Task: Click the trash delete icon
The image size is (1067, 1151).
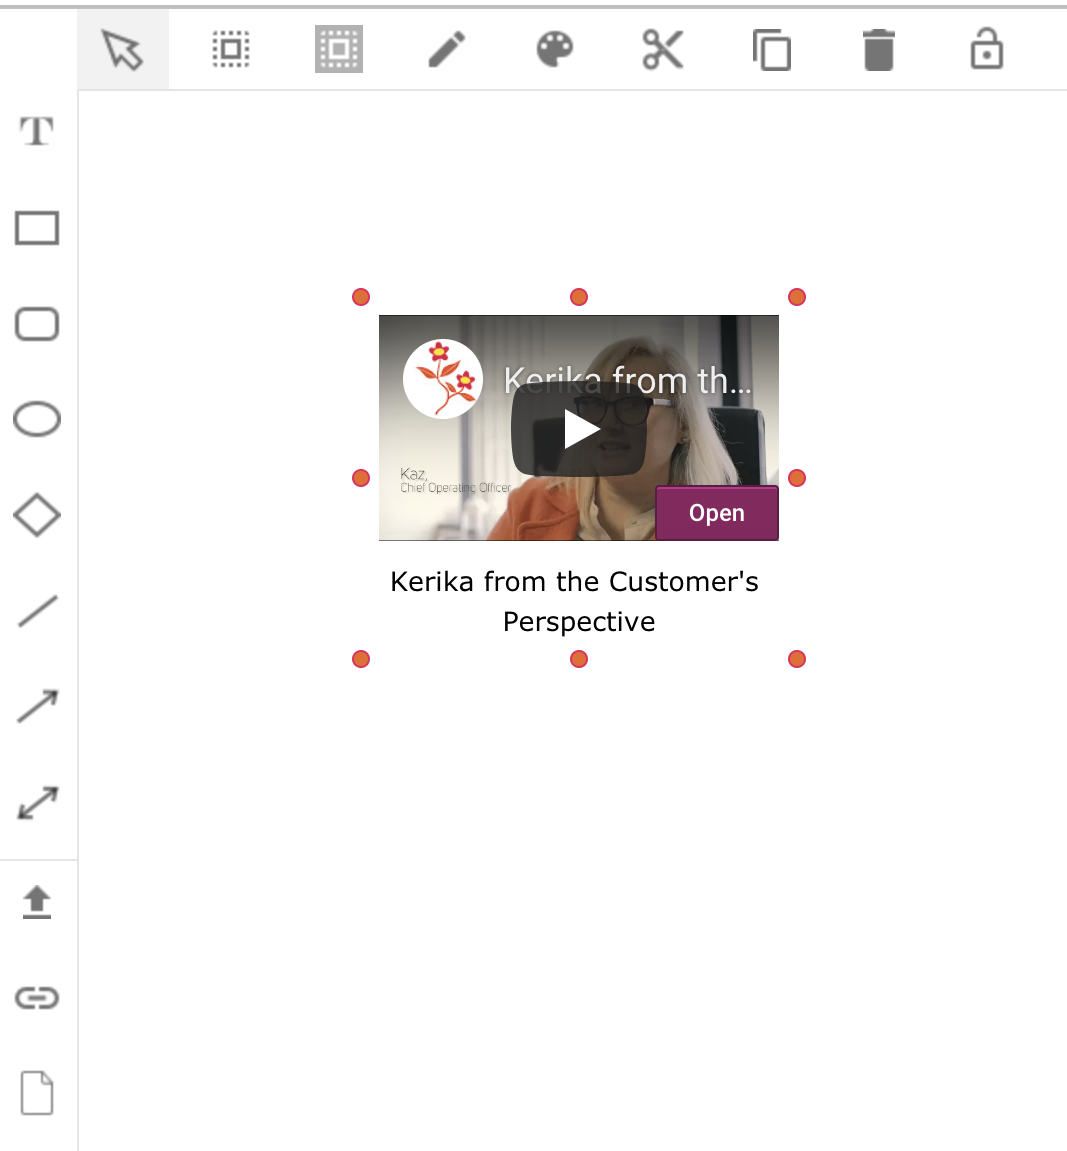Action: (x=879, y=50)
